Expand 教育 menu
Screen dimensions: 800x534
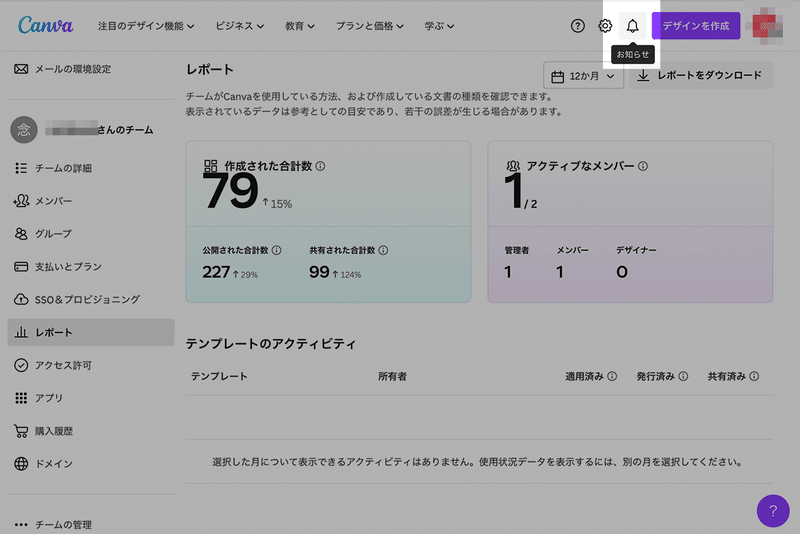click(x=299, y=26)
